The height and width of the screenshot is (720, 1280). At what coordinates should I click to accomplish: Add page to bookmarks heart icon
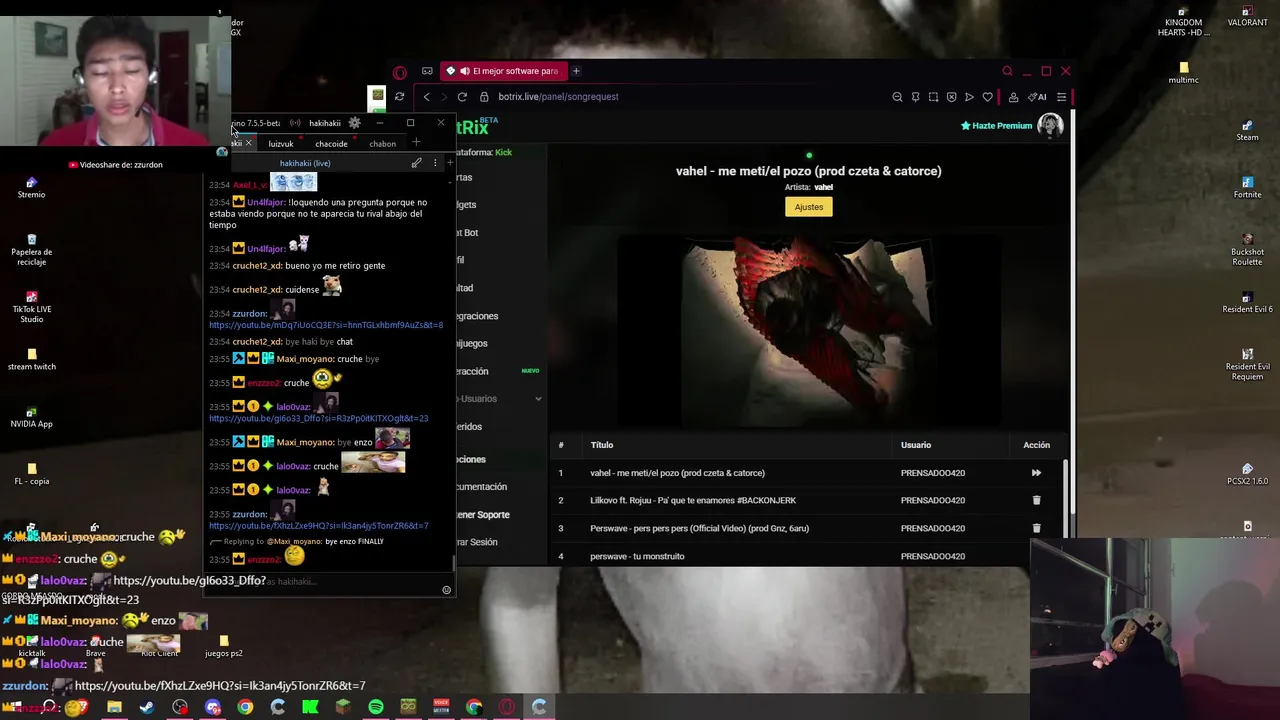tap(987, 97)
